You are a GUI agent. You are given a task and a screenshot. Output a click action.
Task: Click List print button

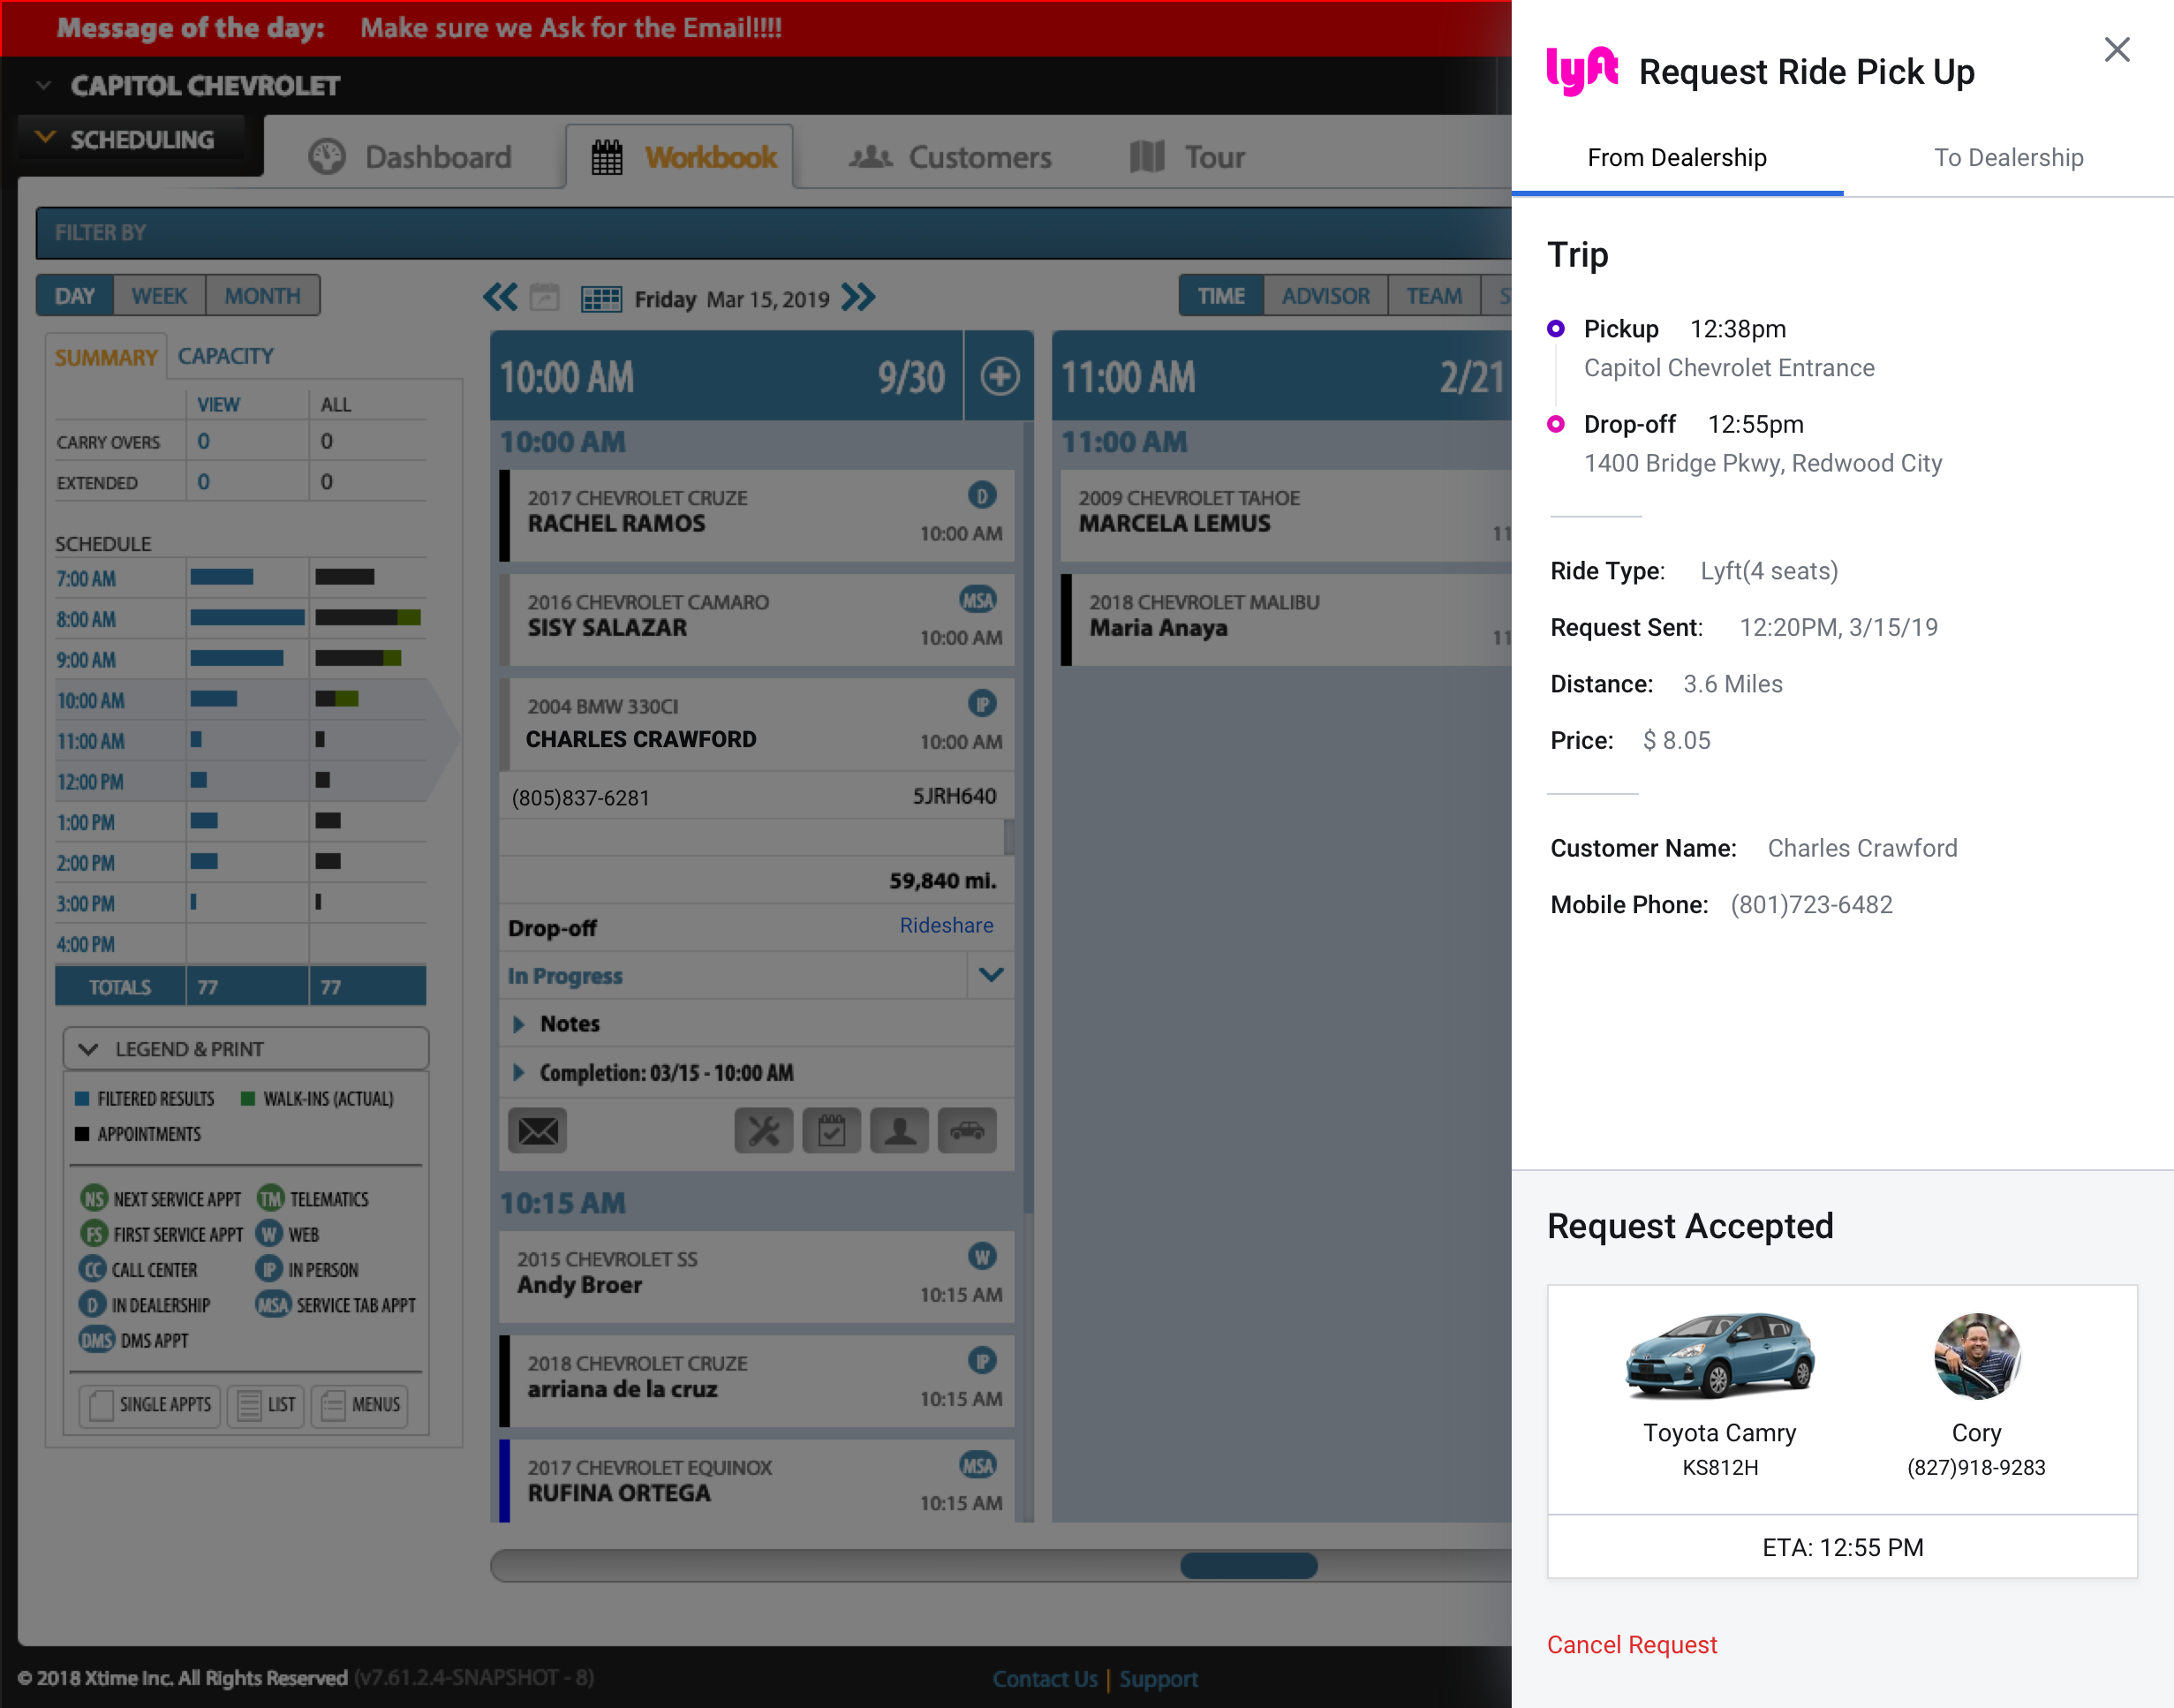[x=266, y=1405]
